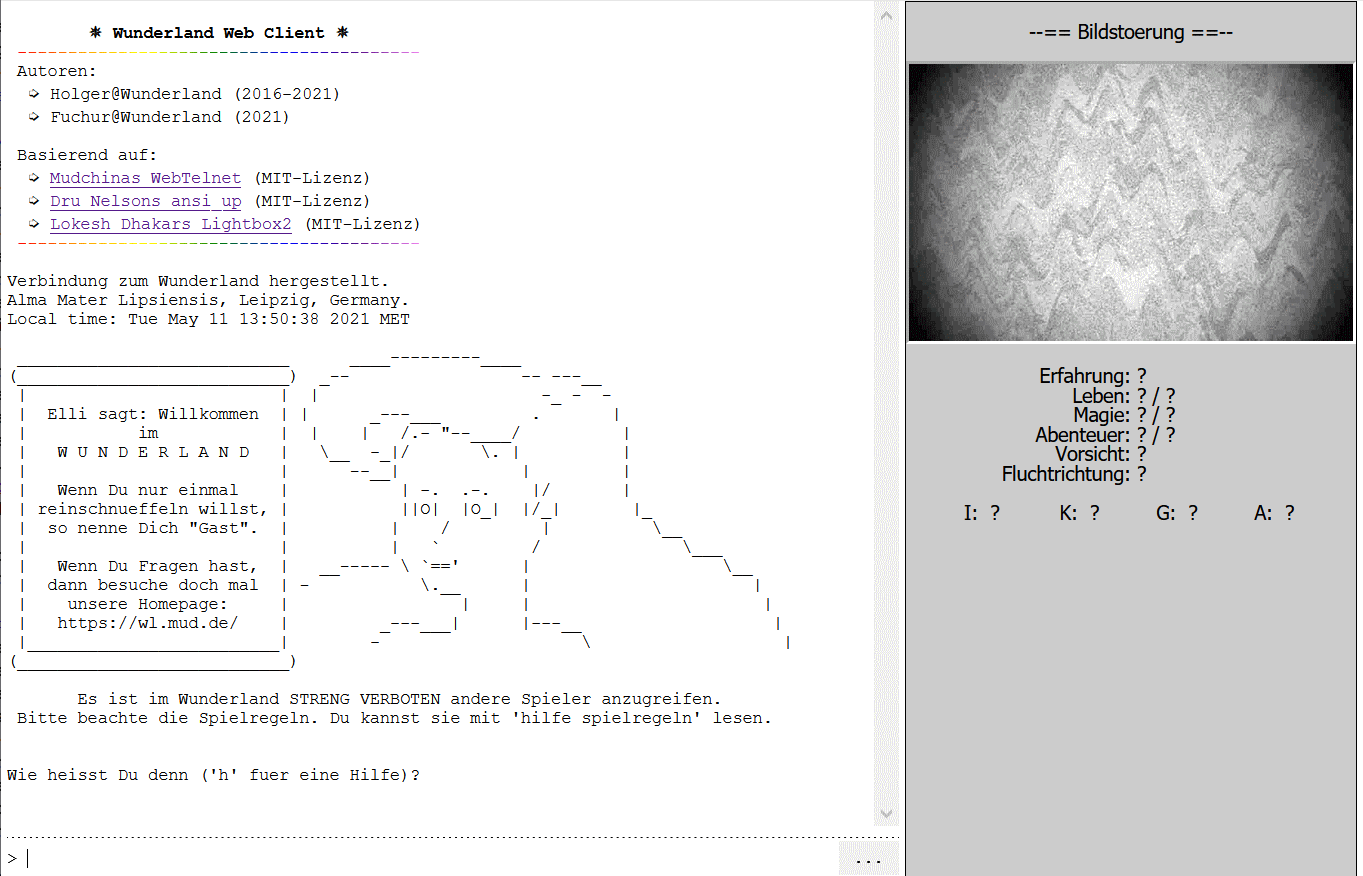Click the 'A: ?' status indicator
The height and width of the screenshot is (876, 1363).
click(x=1275, y=512)
